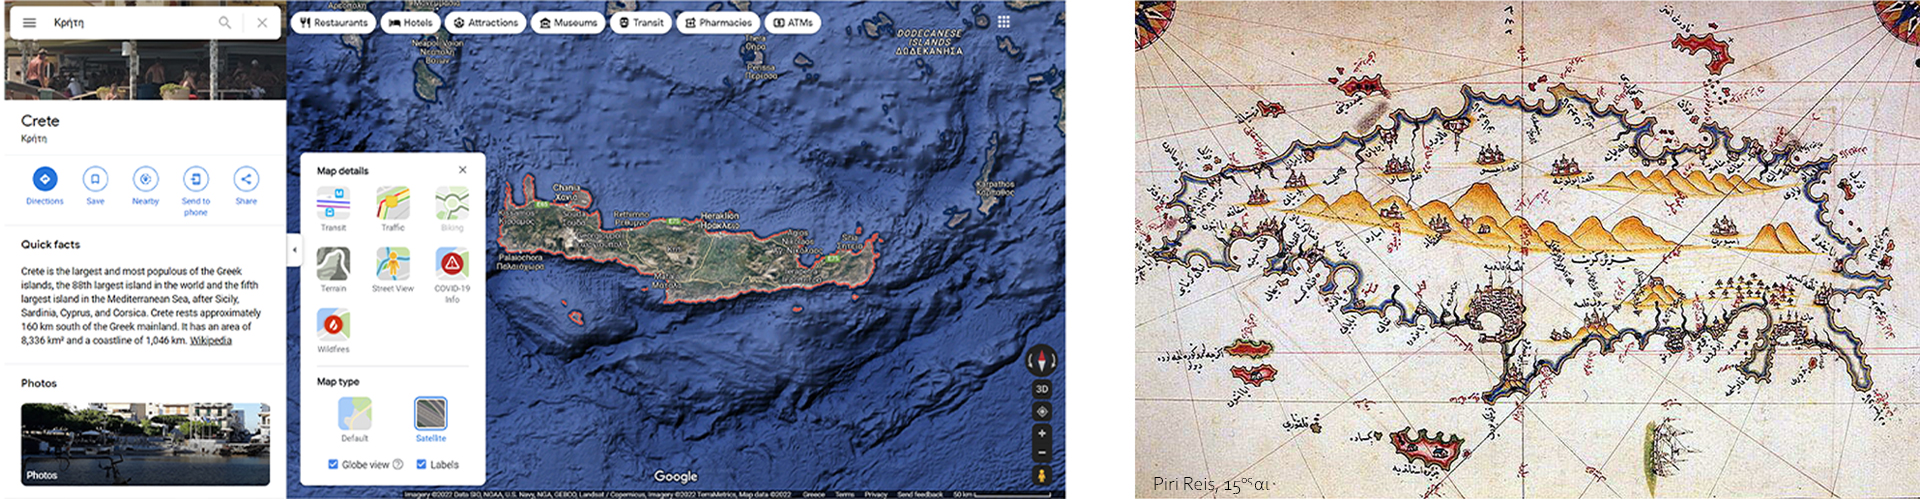Share the Crete location
The width and height of the screenshot is (1920, 500).
[246, 186]
